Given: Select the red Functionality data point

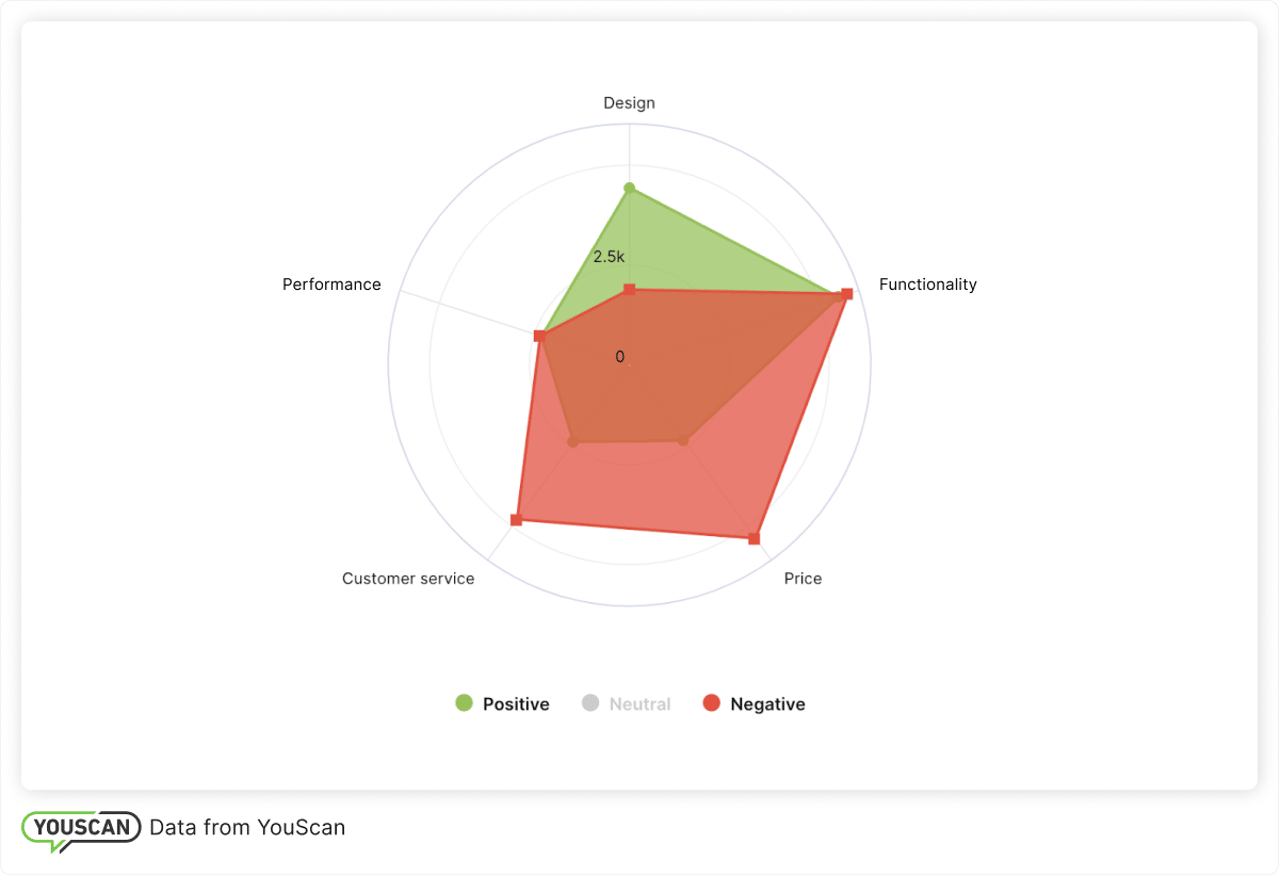Looking at the screenshot, I should [x=847, y=294].
